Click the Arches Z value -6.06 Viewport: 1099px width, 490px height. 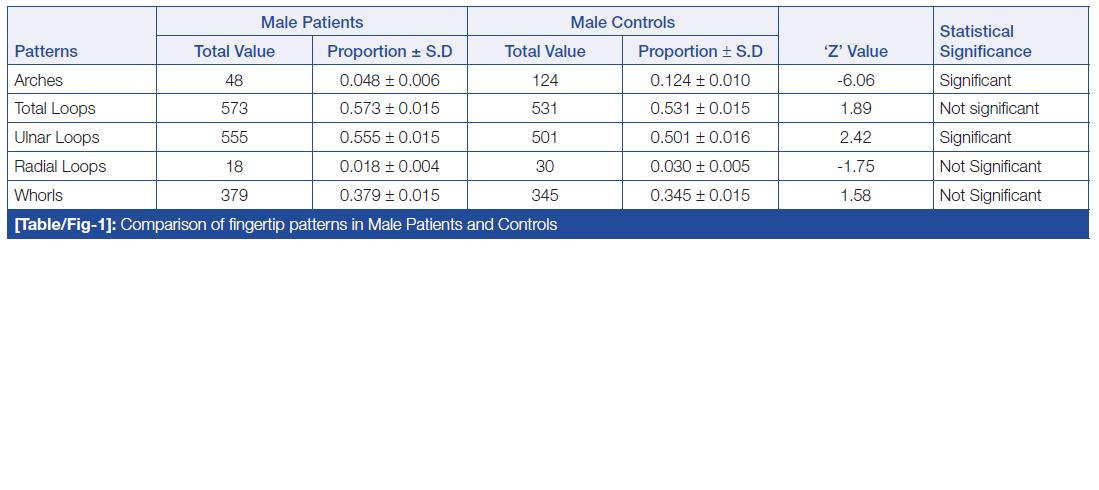tap(856, 80)
